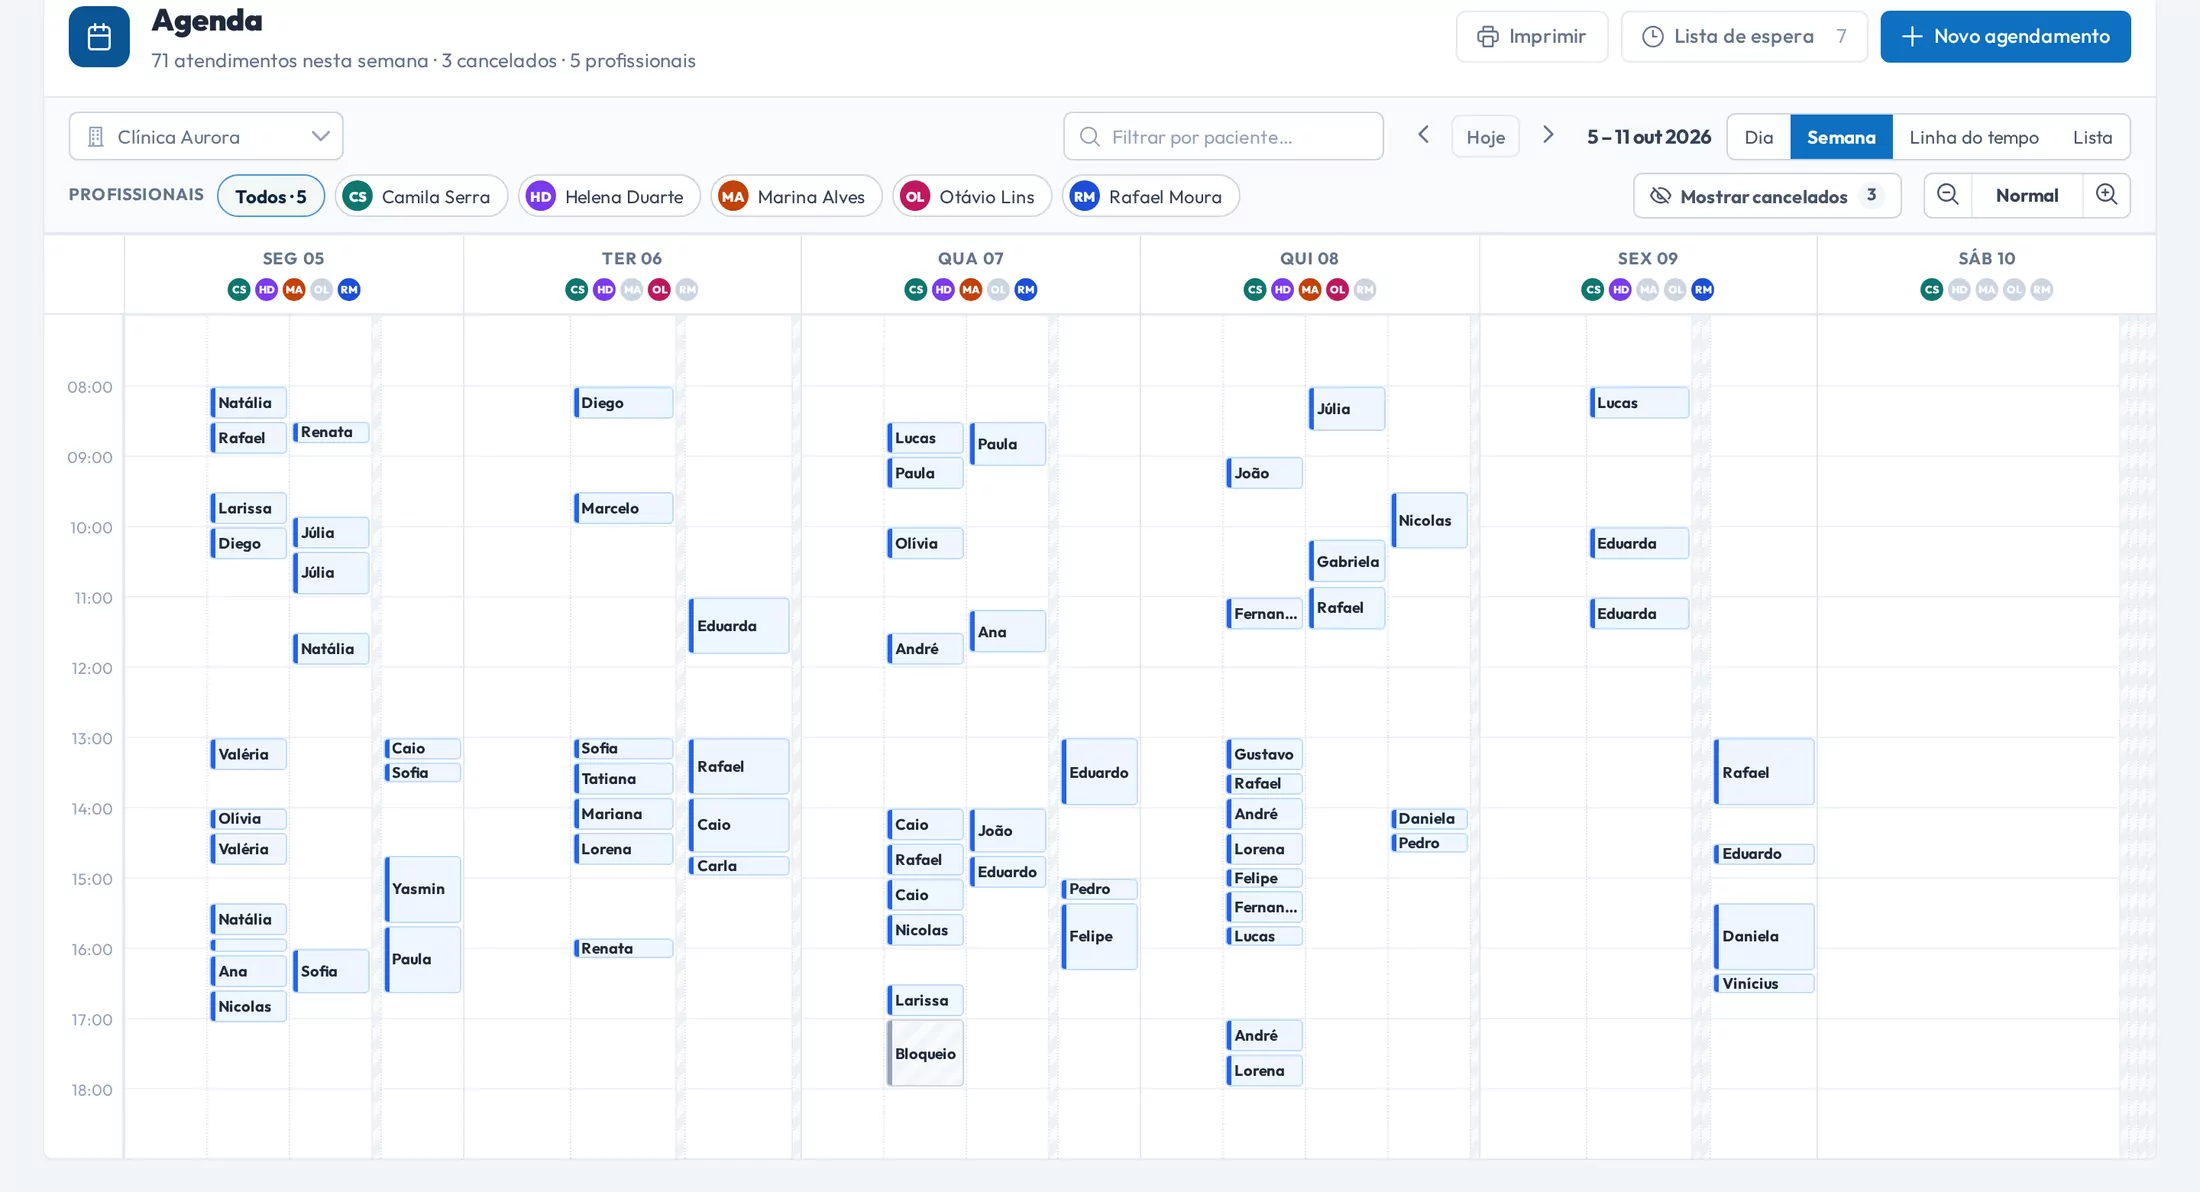Click the Imprimir button
Screen dimensions: 2200x1192
[1532, 37]
